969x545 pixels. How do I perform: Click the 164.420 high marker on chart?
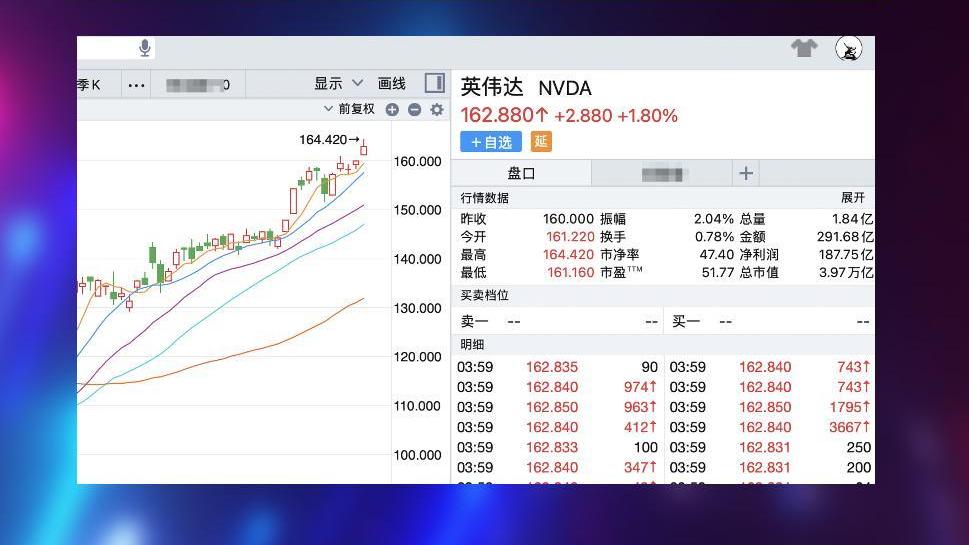(329, 140)
